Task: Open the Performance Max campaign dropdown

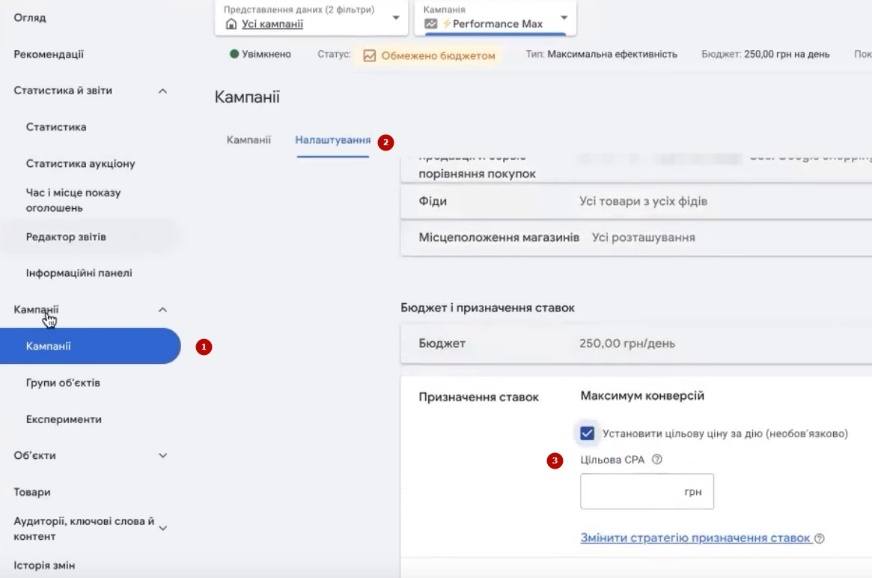Action: 565,17
